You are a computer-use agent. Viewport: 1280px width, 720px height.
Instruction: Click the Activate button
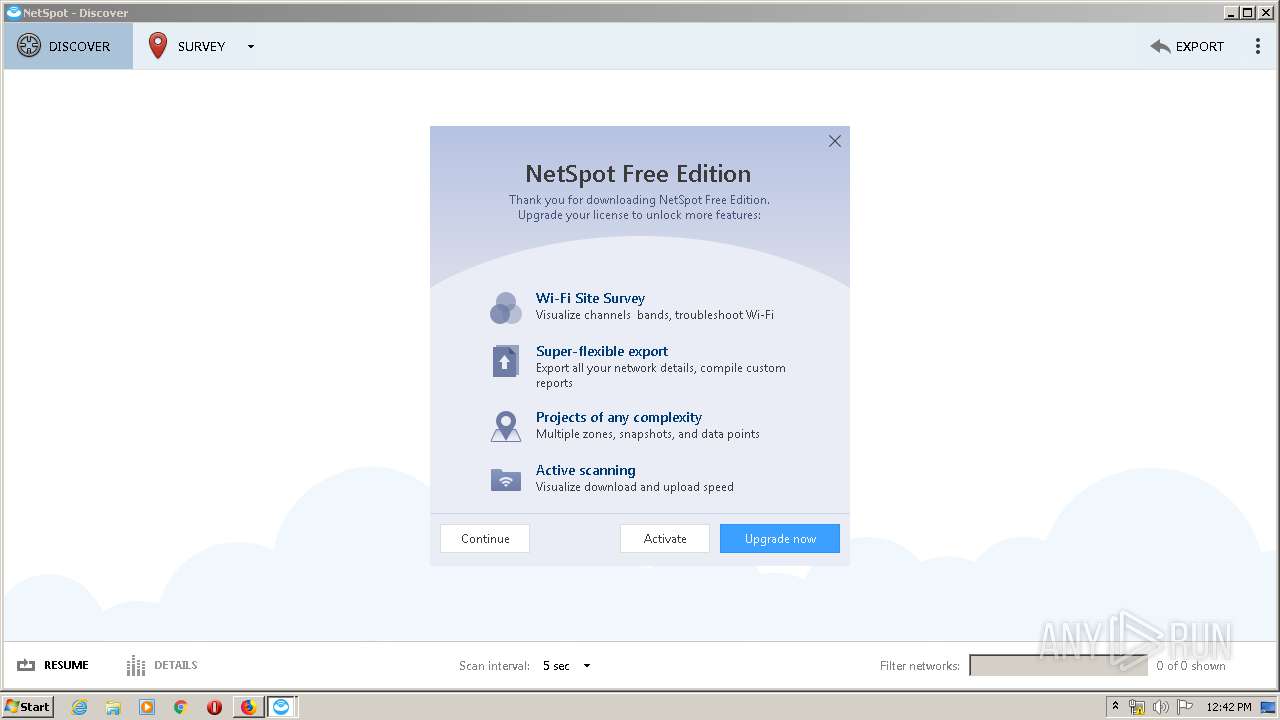click(x=665, y=539)
